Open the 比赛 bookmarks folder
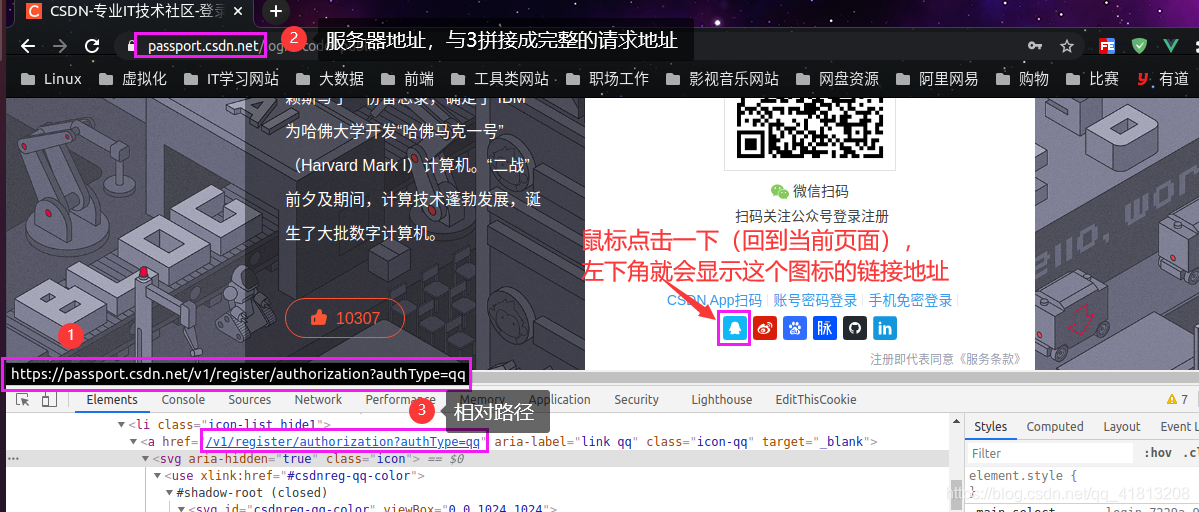This screenshot has height=512, width=1199. [1093, 79]
